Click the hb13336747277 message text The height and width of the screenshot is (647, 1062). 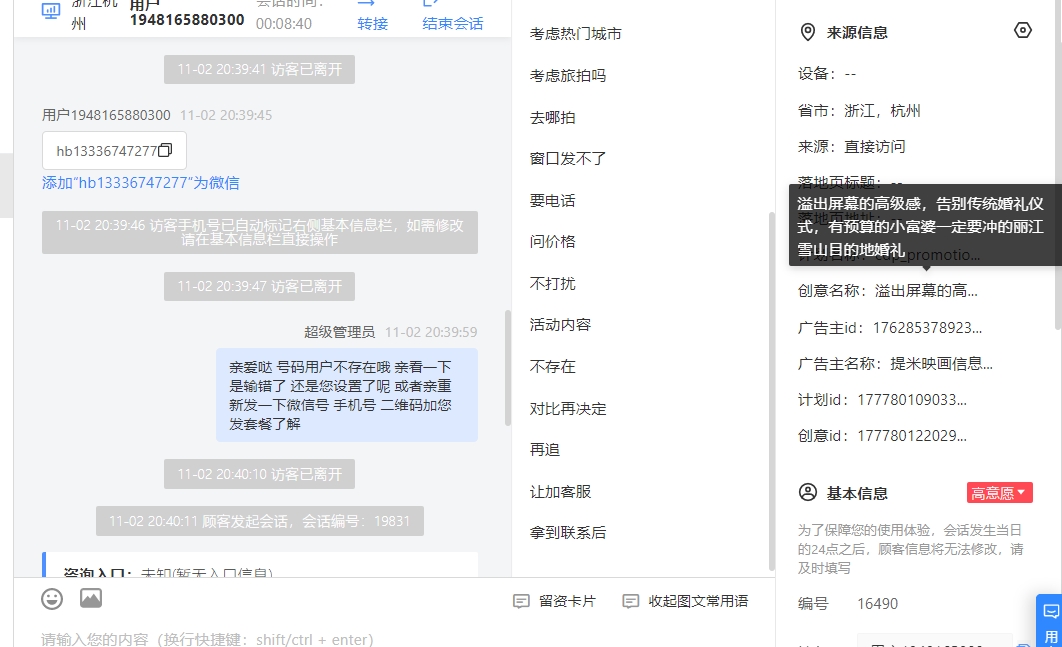(106, 151)
